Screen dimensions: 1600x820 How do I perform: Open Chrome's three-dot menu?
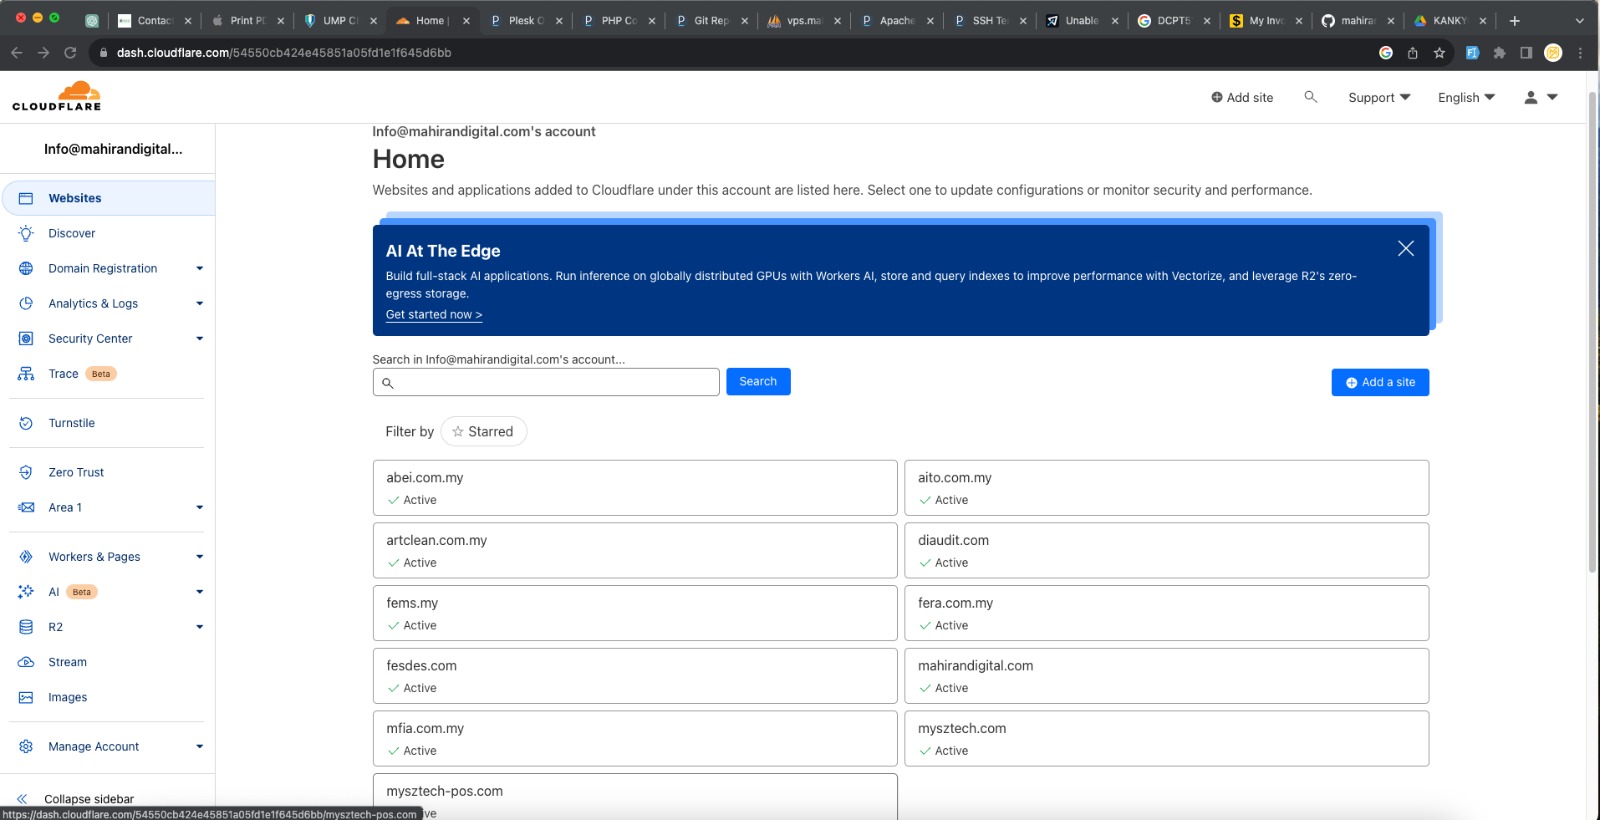pyautogui.click(x=1580, y=53)
